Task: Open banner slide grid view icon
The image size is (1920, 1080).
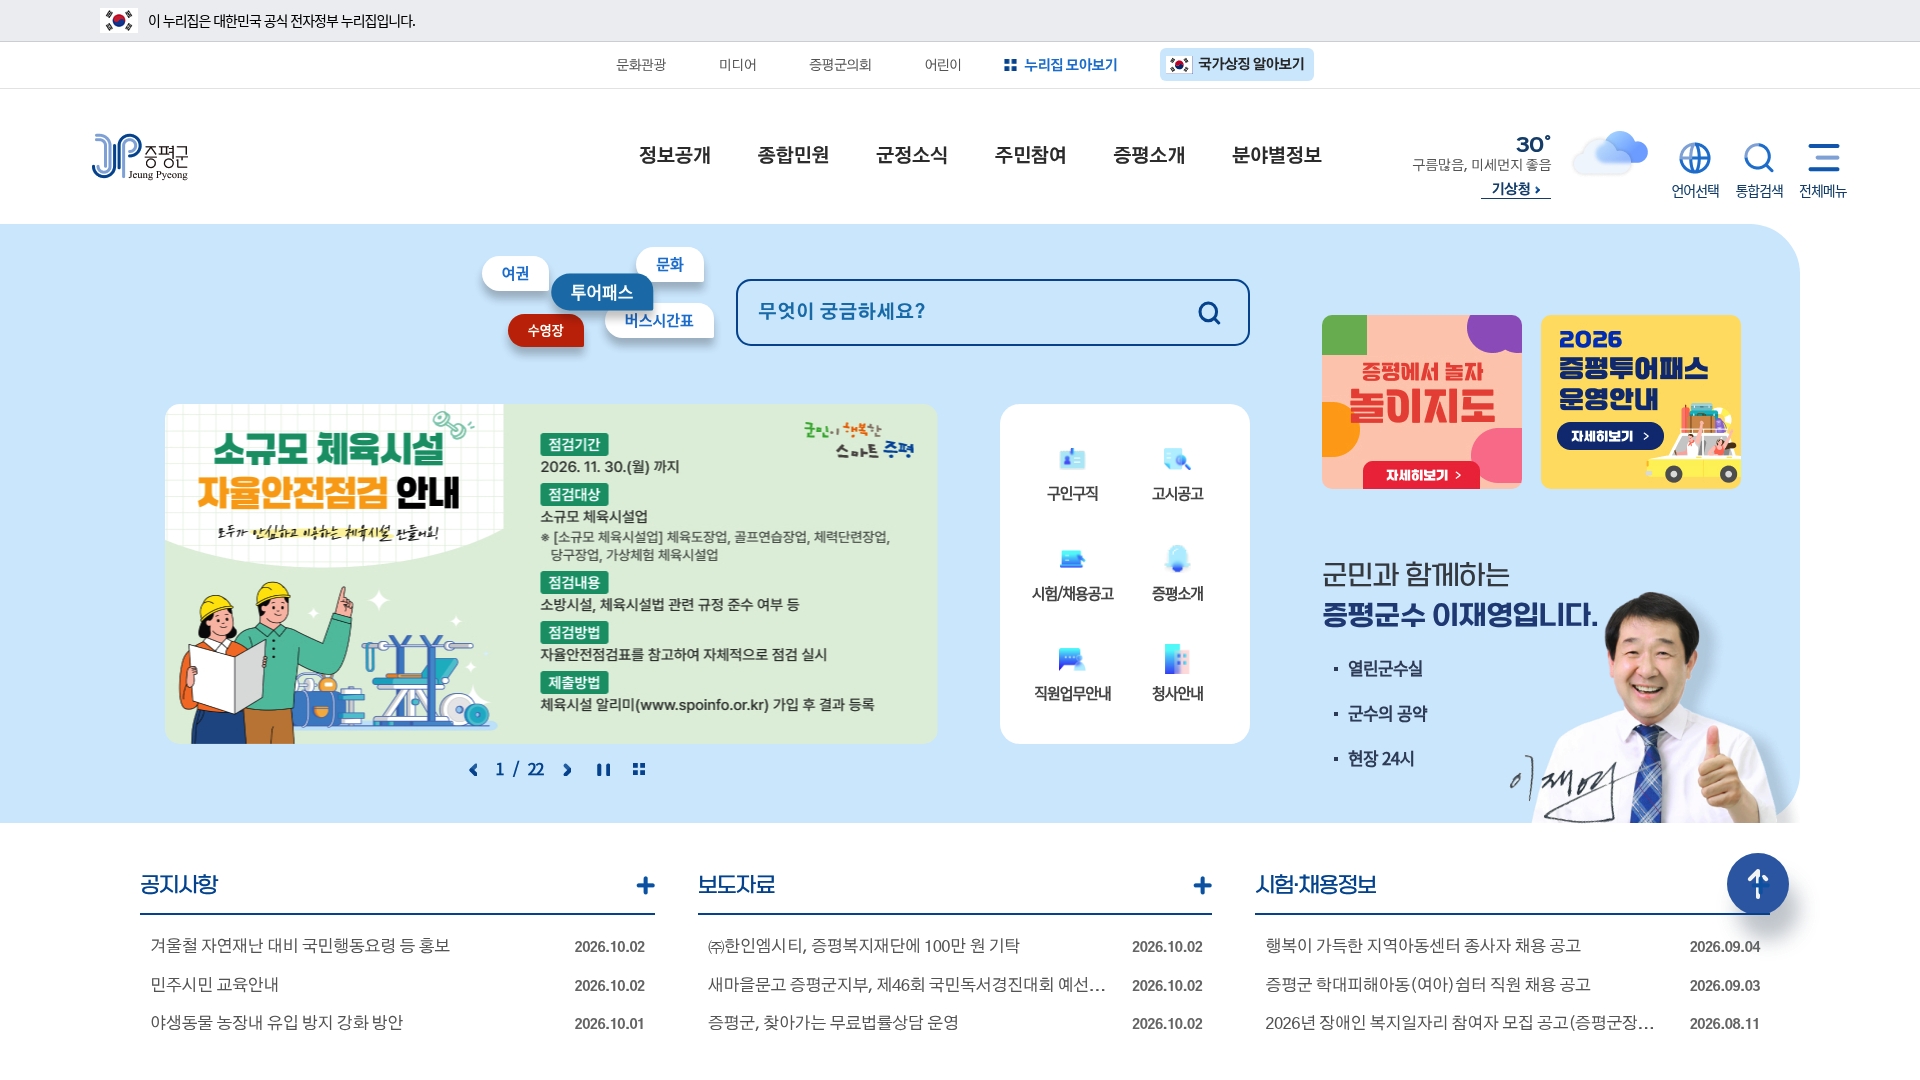Action: pyautogui.click(x=639, y=769)
